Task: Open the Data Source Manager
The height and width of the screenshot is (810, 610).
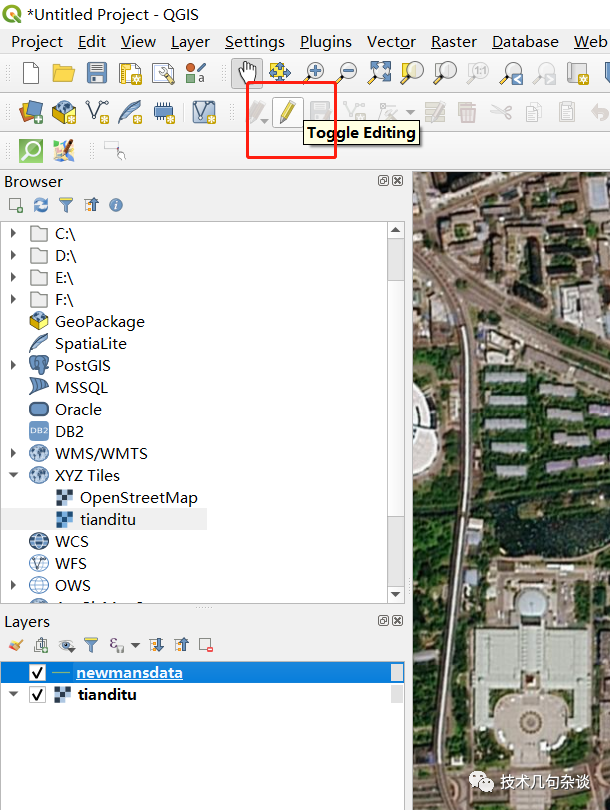Action: [x=31, y=111]
